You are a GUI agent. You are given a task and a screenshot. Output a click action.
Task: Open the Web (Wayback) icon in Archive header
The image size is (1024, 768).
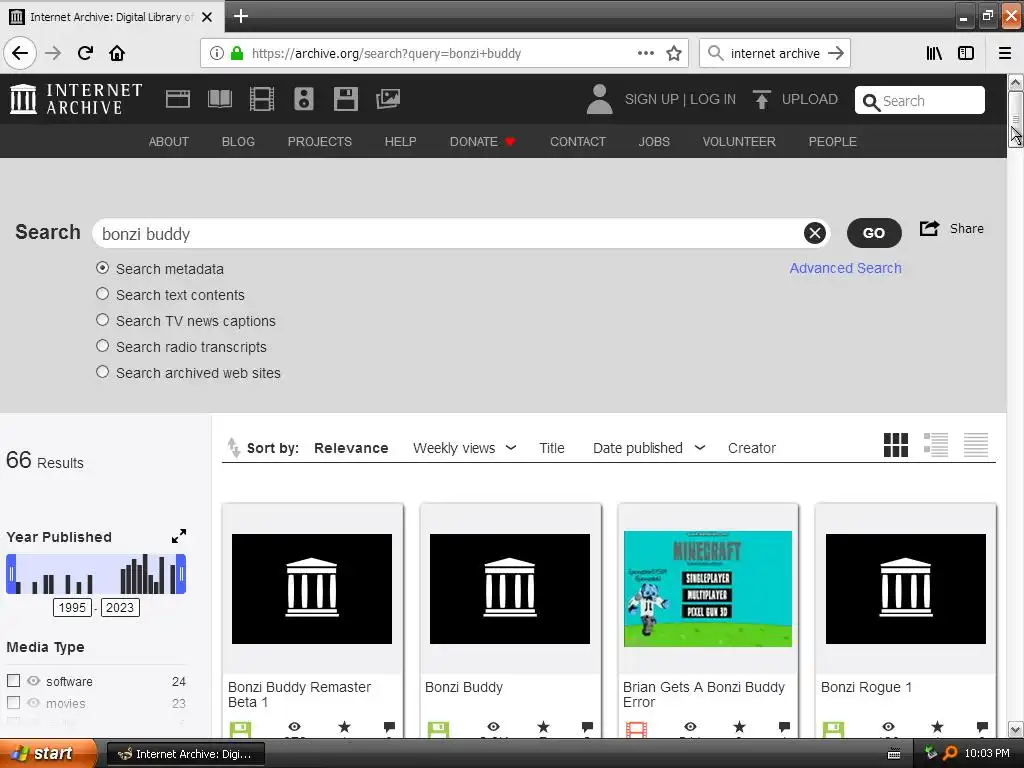[x=178, y=99]
